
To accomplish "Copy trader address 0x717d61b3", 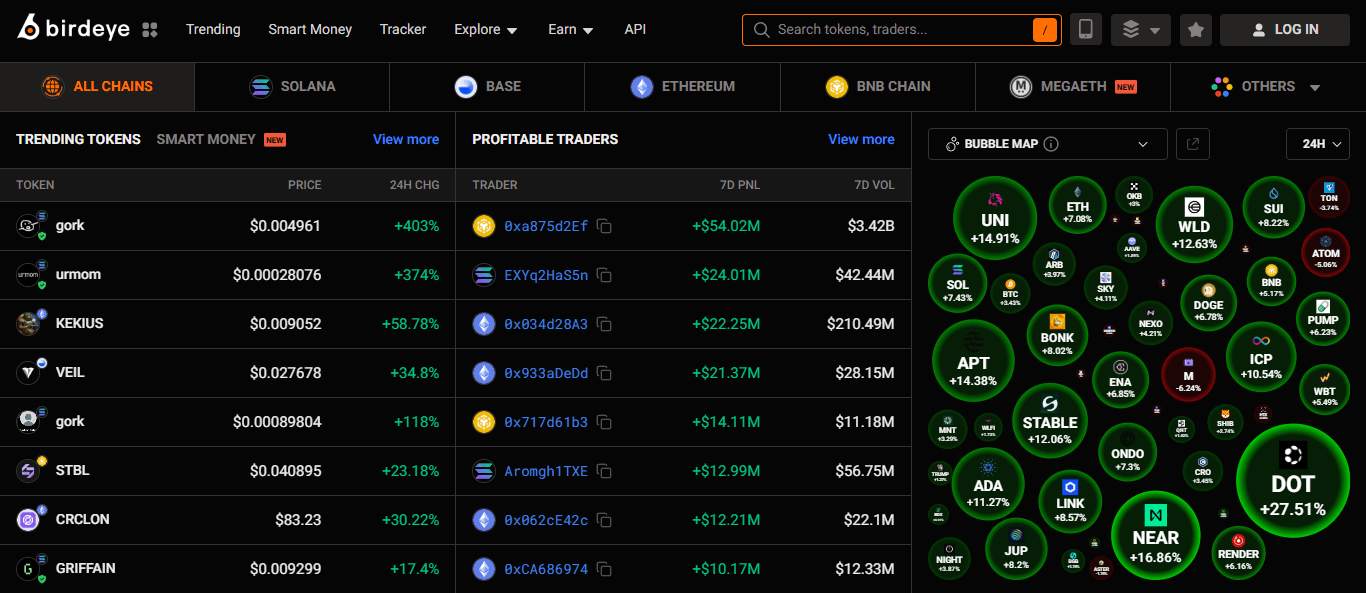I will [604, 422].
